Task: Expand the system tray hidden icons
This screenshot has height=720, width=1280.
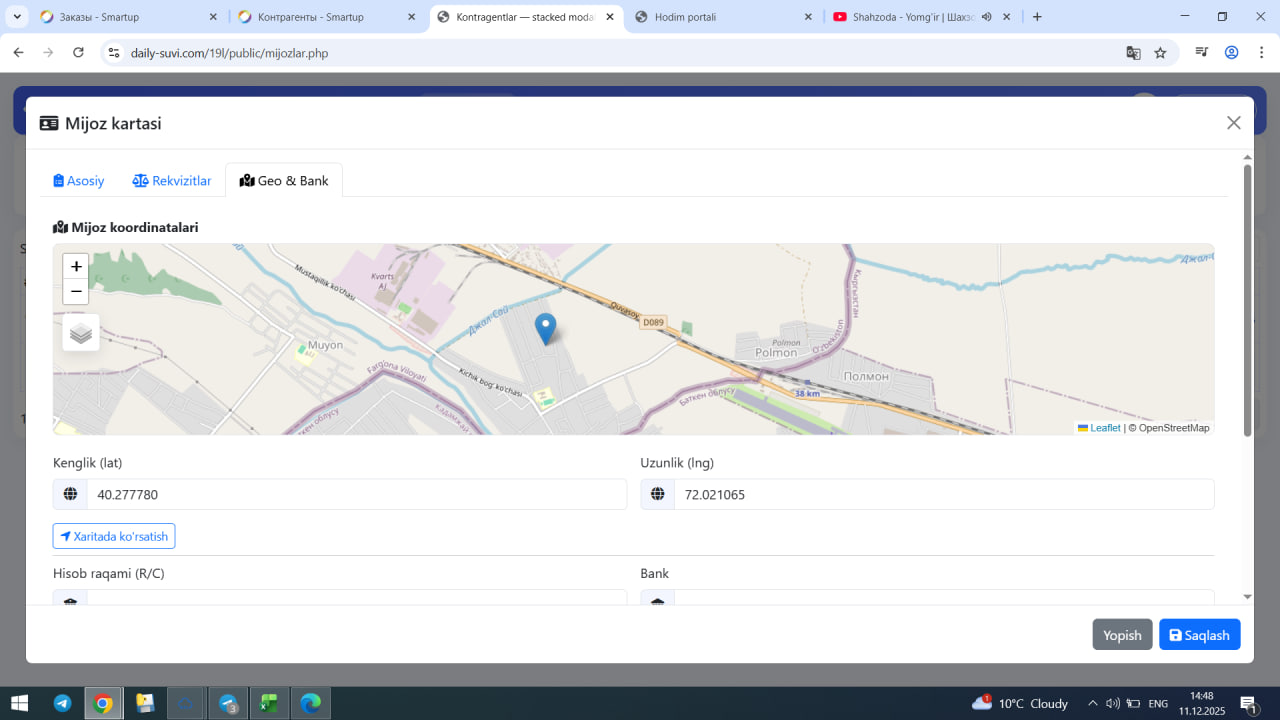Action: (x=1092, y=703)
